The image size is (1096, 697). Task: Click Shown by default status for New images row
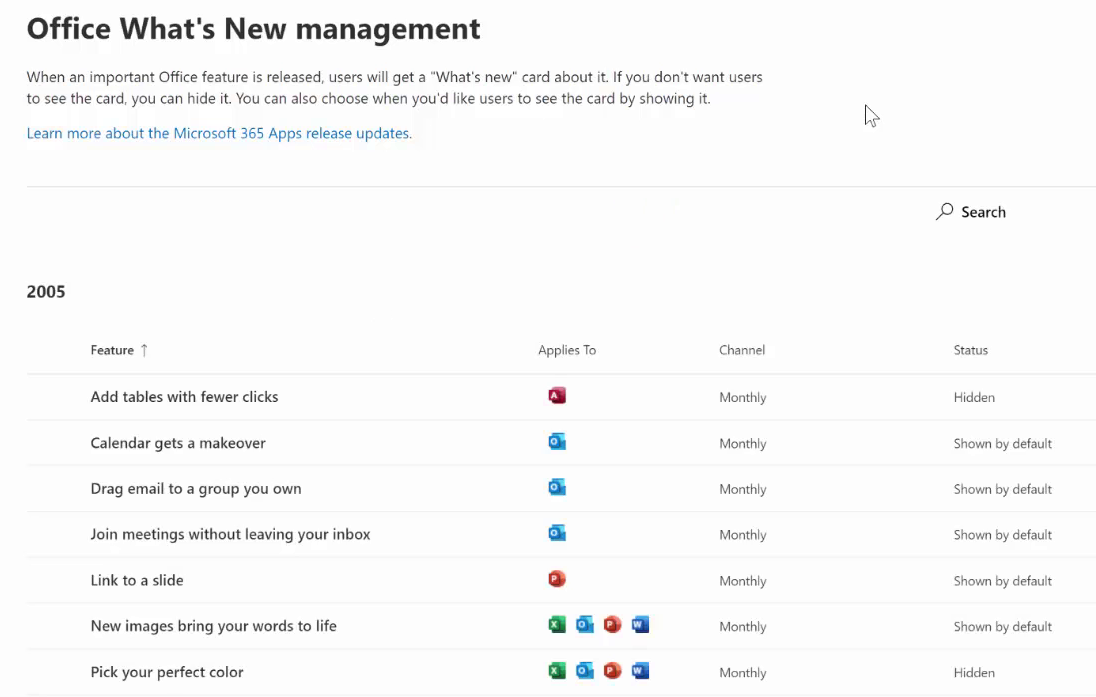[x=1002, y=626]
